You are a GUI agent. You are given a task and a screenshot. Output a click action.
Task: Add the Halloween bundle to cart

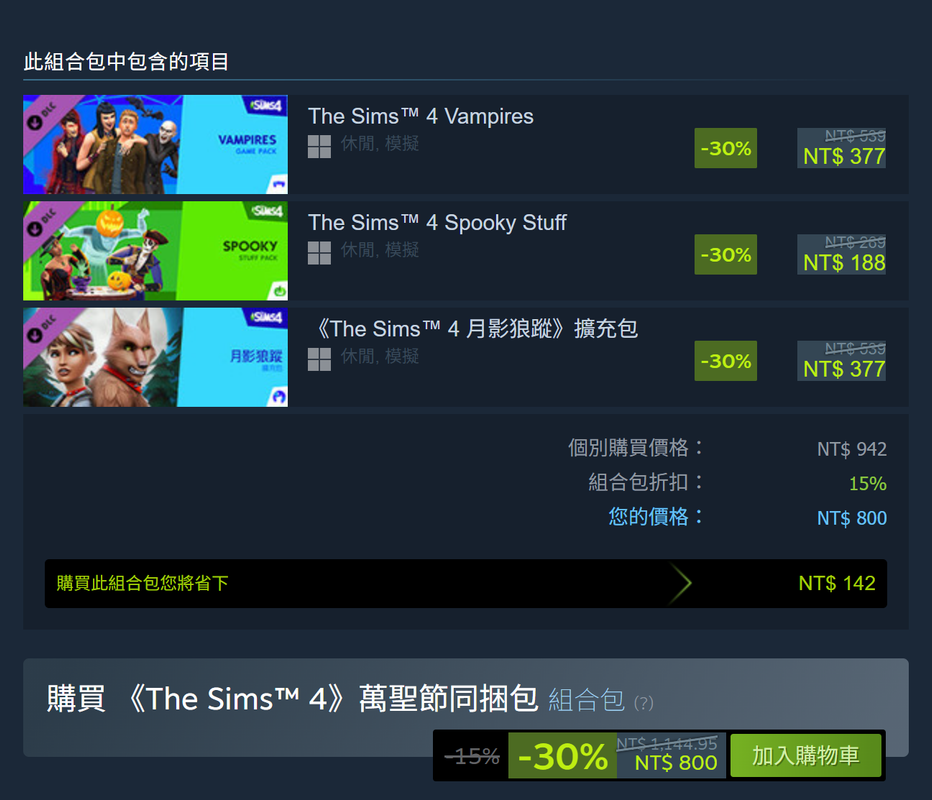pos(805,755)
